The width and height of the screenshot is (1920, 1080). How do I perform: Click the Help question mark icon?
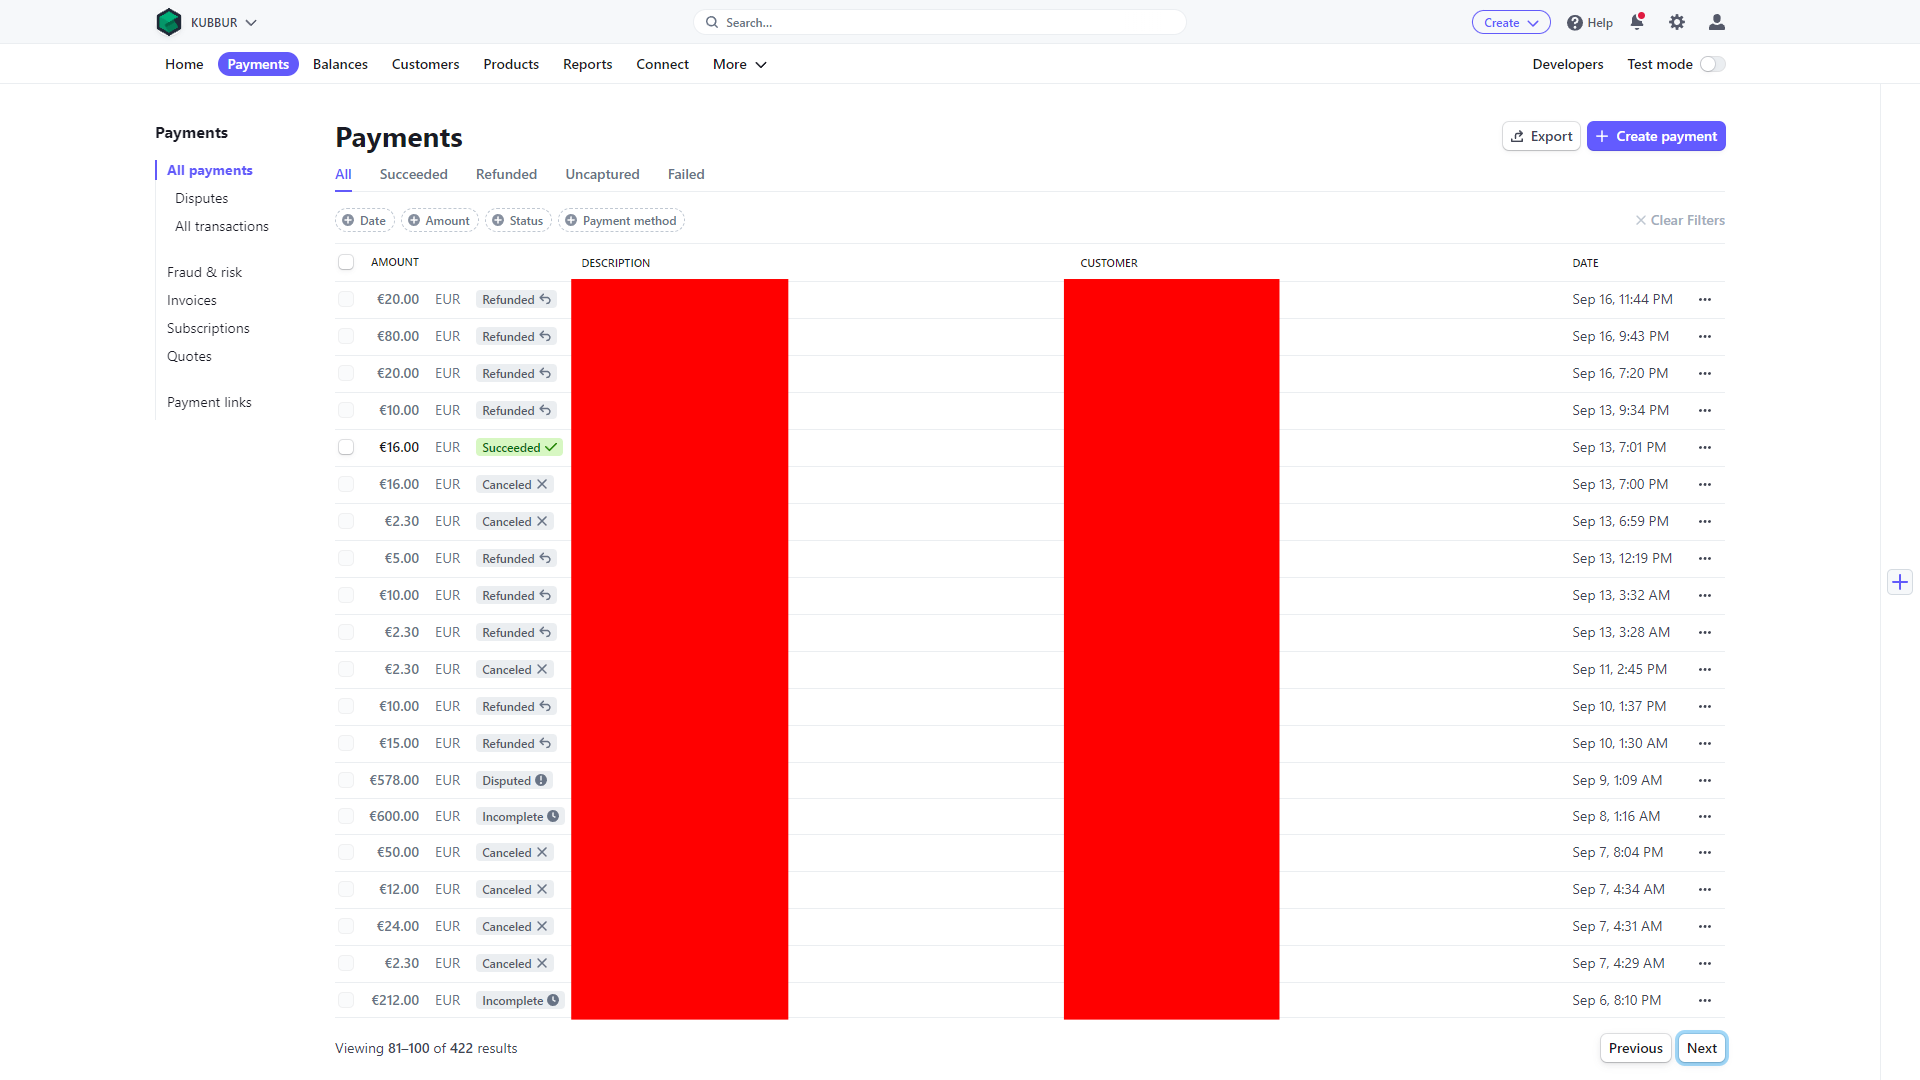pyautogui.click(x=1575, y=23)
